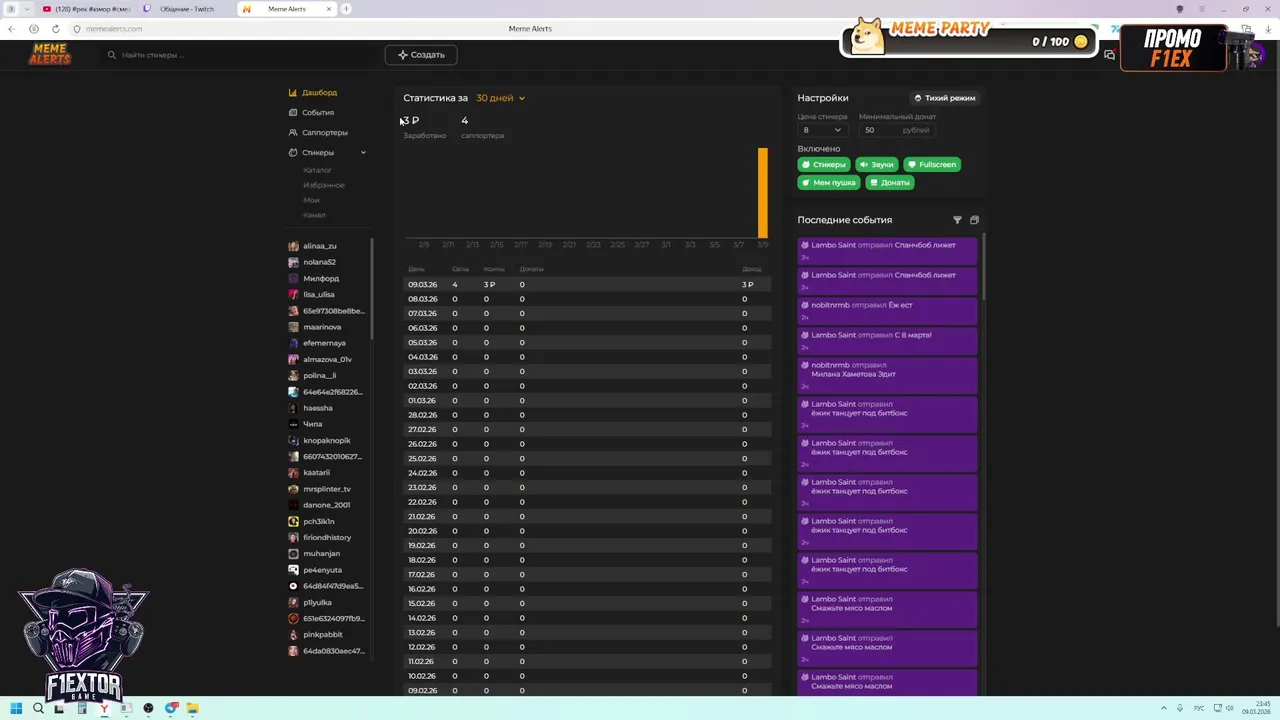Image resolution: width=1280 pixels, height=720 pixels.
Task: Switch to the YouTube browser tab
Action: (87, 9)
